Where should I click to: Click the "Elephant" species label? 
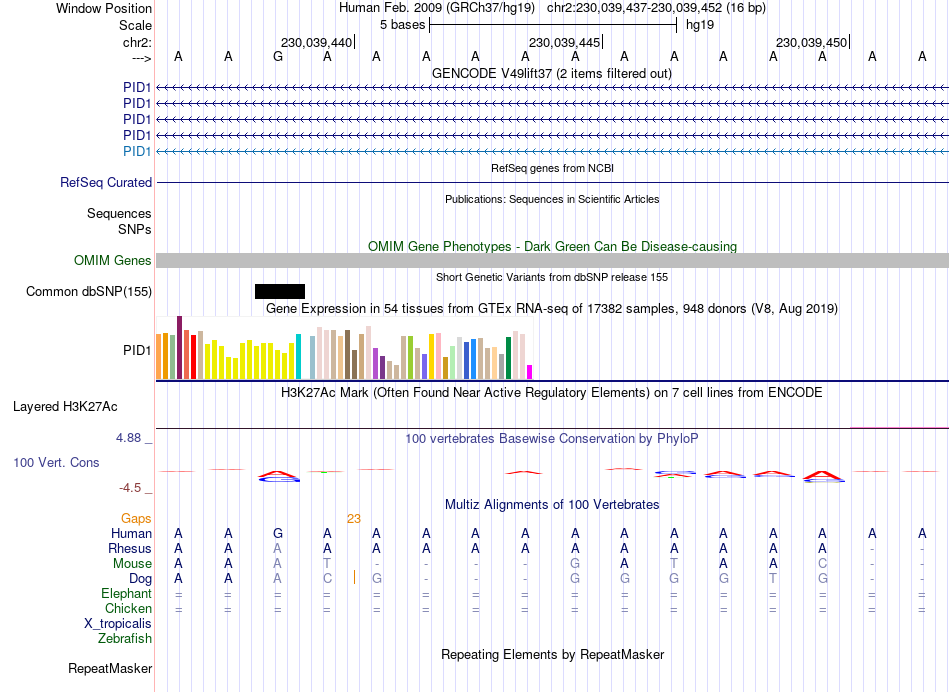coord(126,593)
